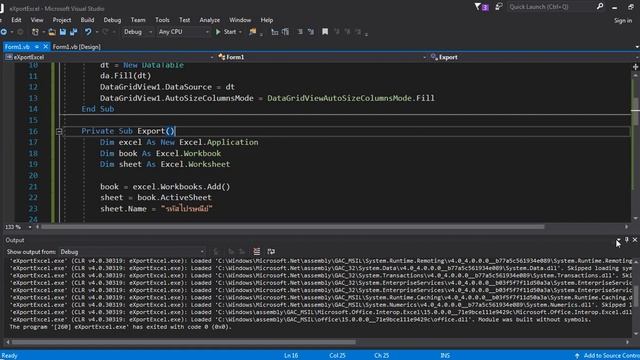The height and width of the screenshot is (360, 640).
Task: Save the current file with Save icon
Action: (63, 32)
